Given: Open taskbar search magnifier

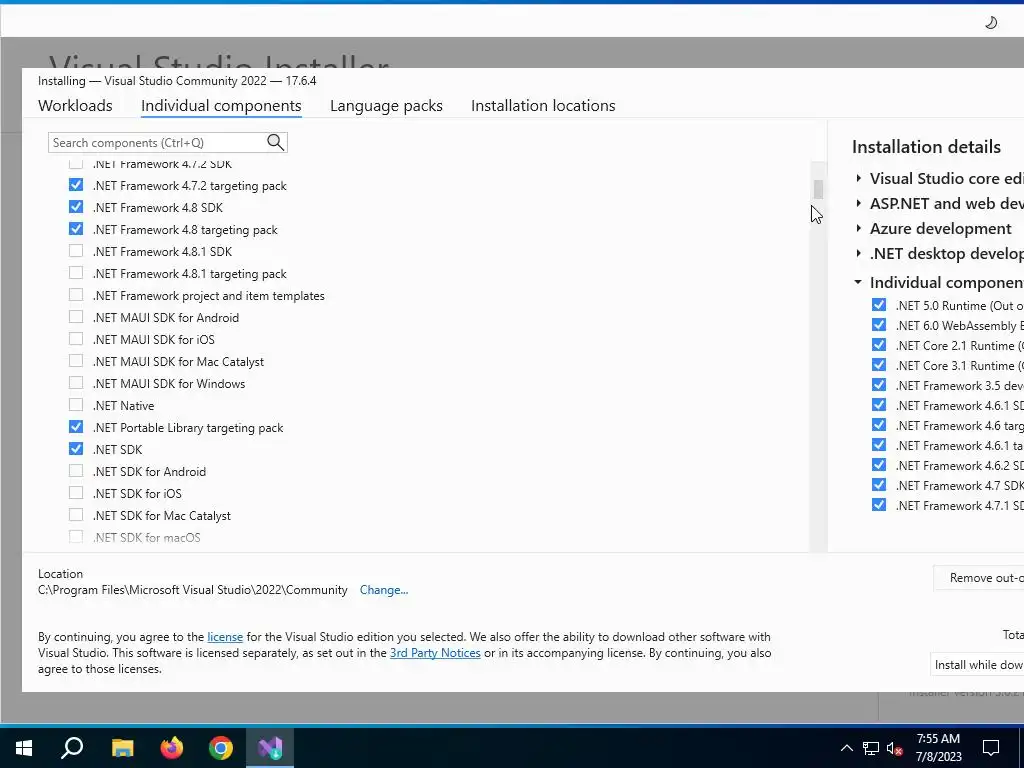Looking at the screenshot, I should tap(72, 747).
